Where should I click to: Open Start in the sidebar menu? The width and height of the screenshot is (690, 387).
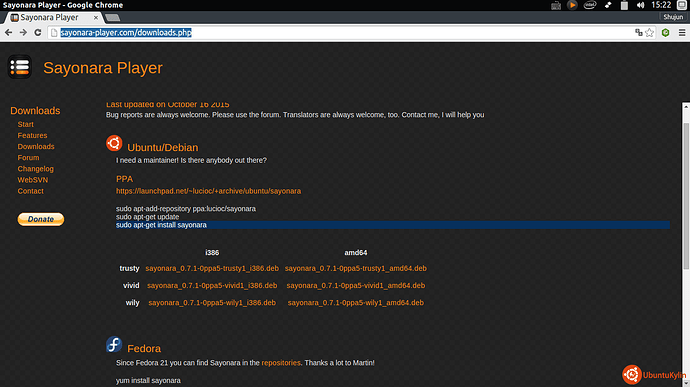tap(26, 125)
